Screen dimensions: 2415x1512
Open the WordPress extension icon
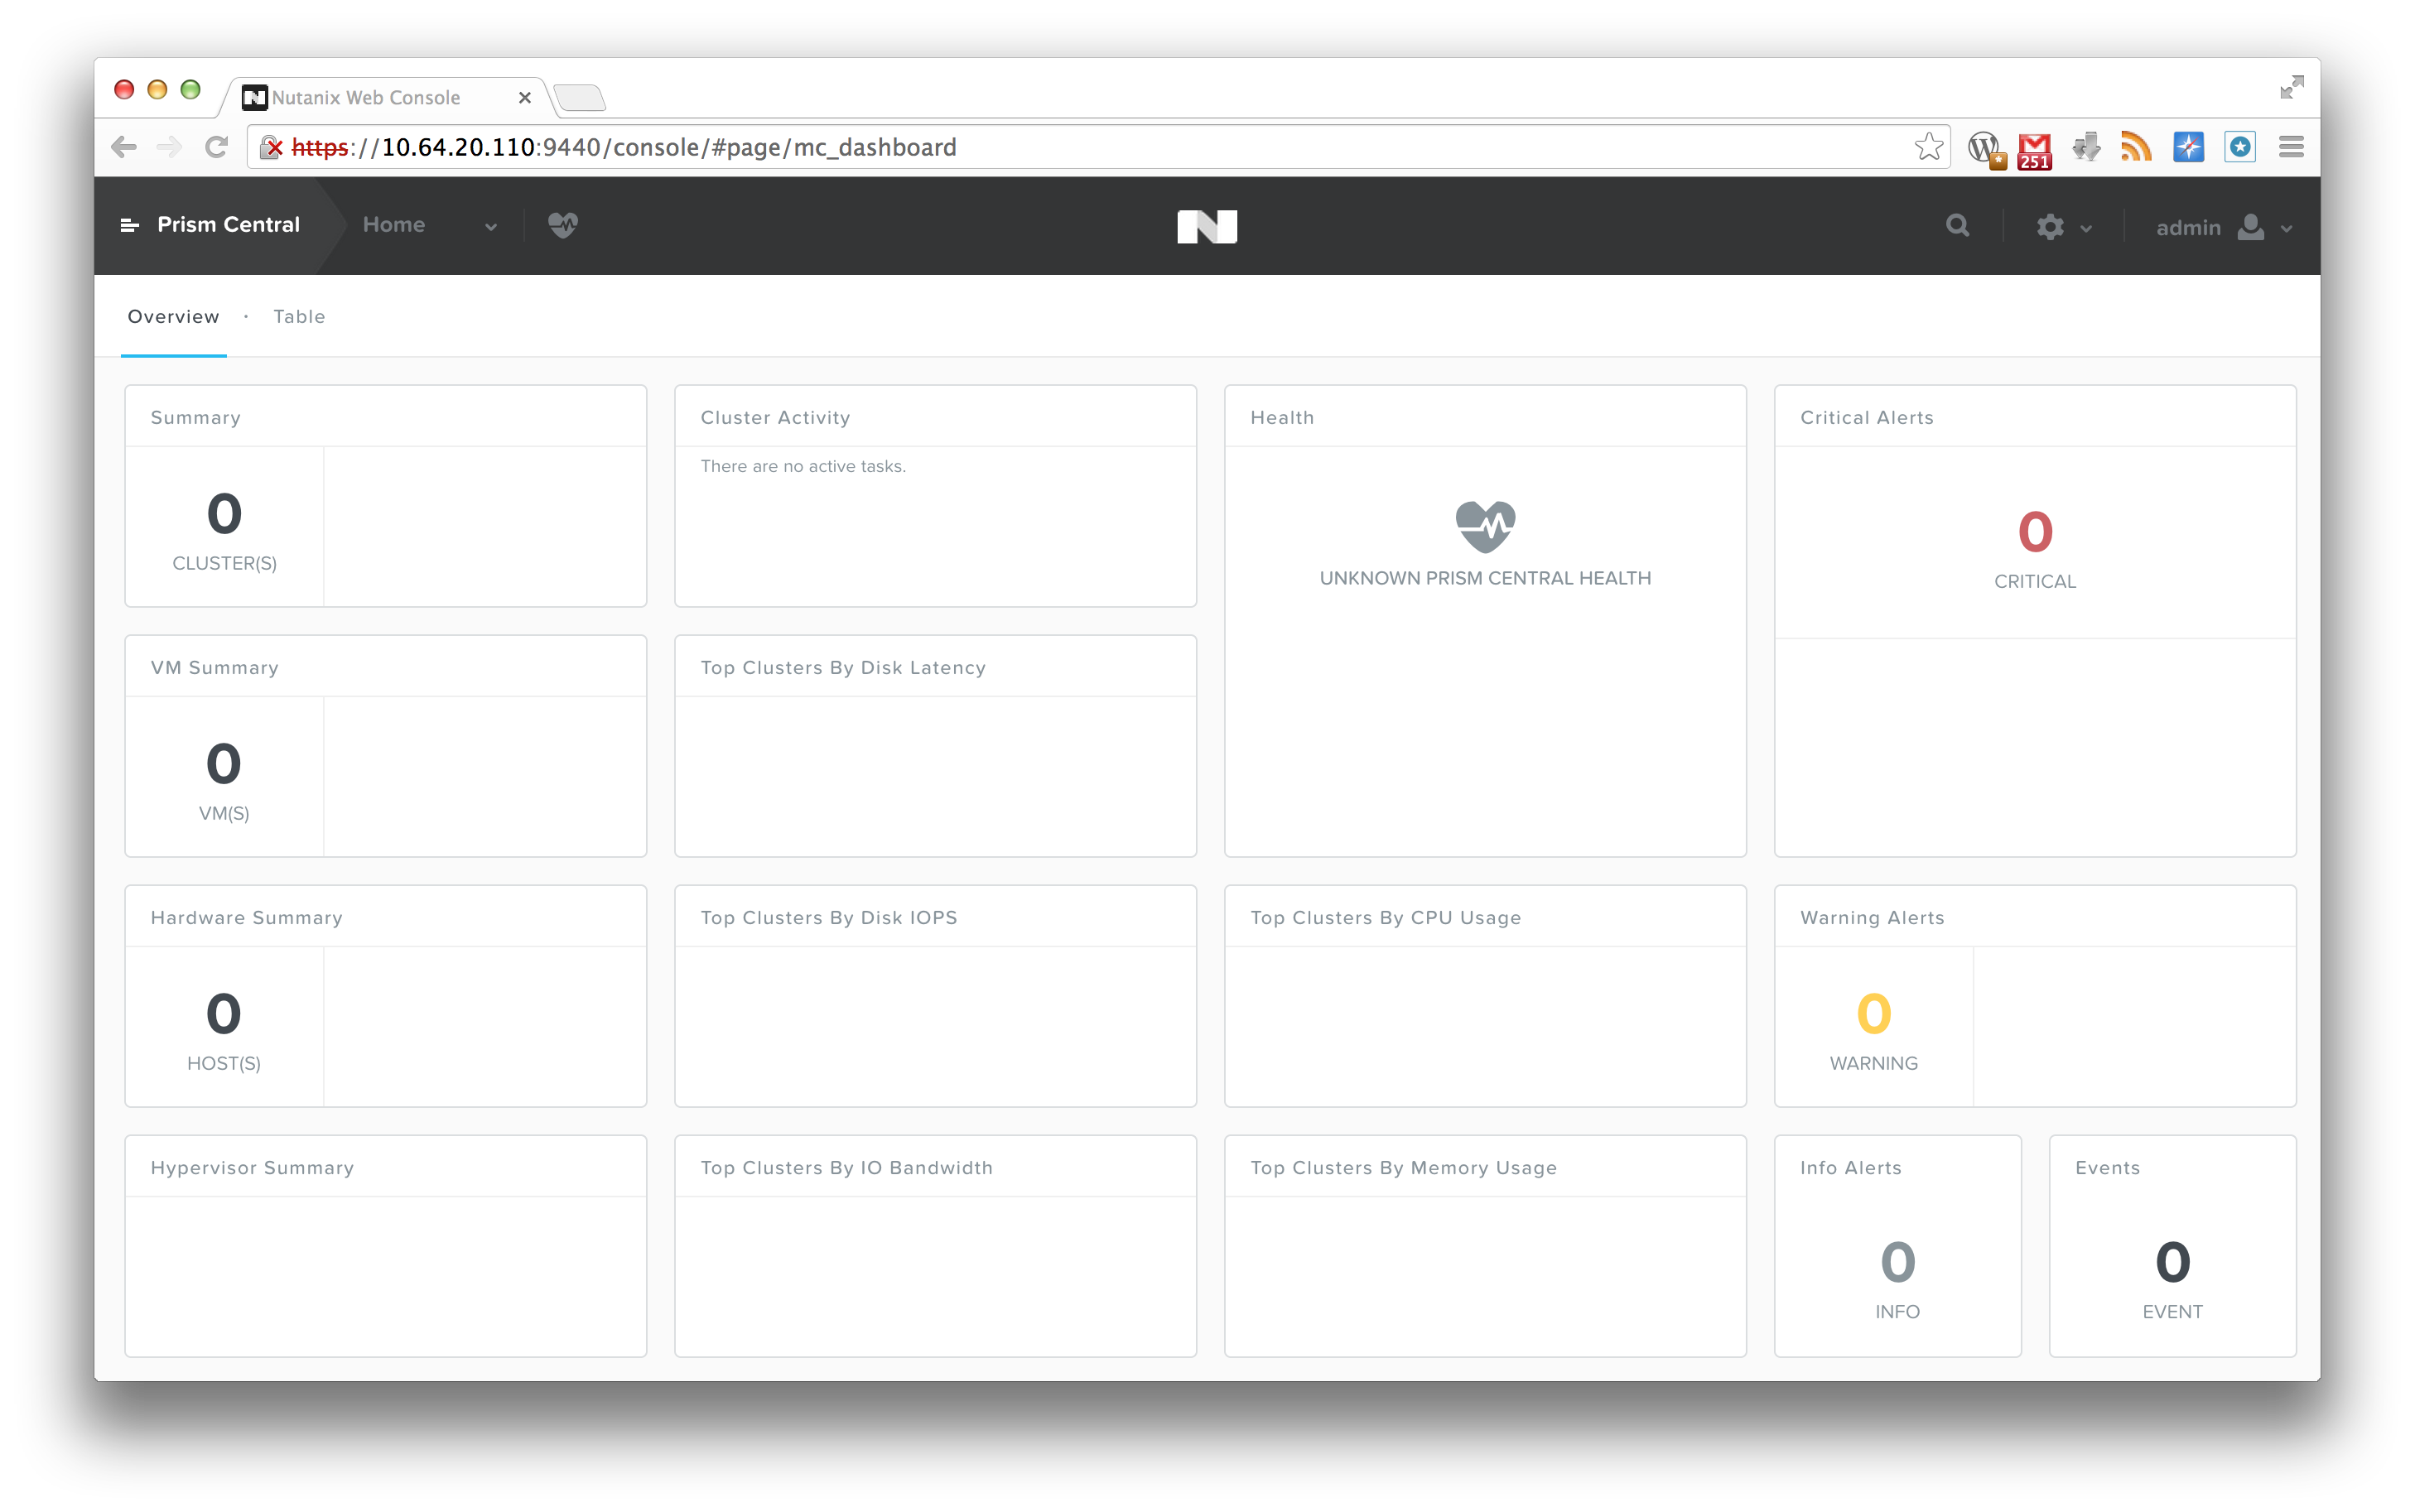pos(1984,148)
